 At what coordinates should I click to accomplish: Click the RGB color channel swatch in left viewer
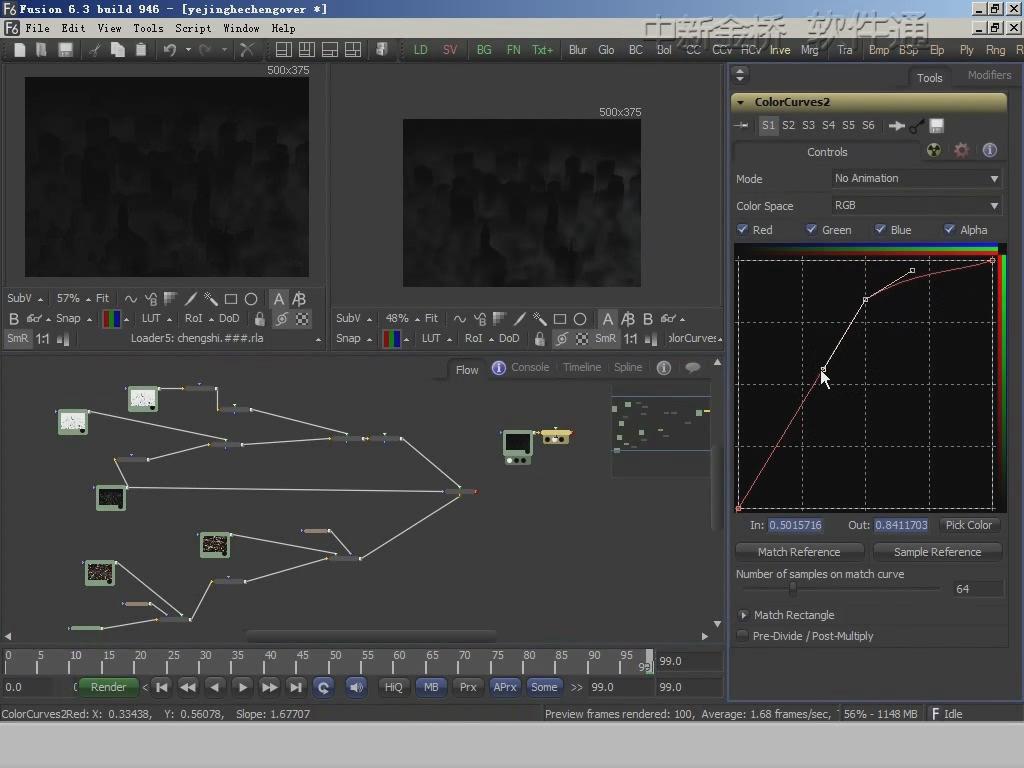coord(112,319)
